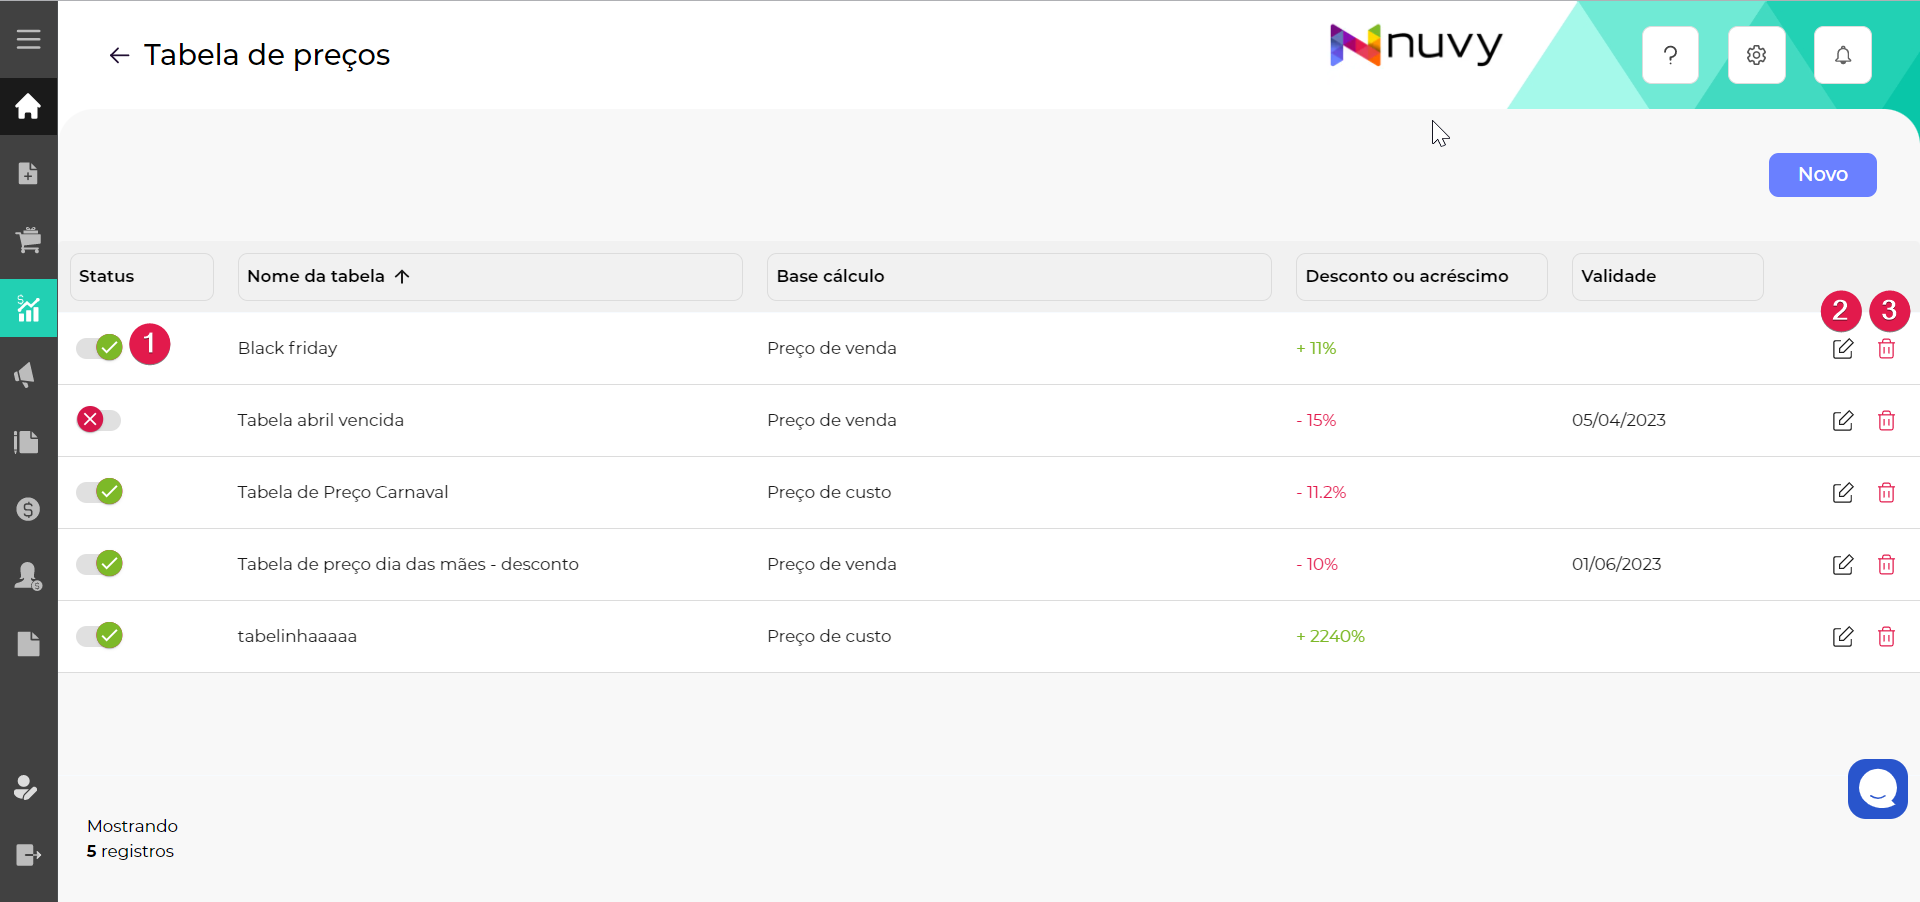
Task: Open the hamburger menu in sidebar
Action: pyautogui.click(x=28, y=39)
